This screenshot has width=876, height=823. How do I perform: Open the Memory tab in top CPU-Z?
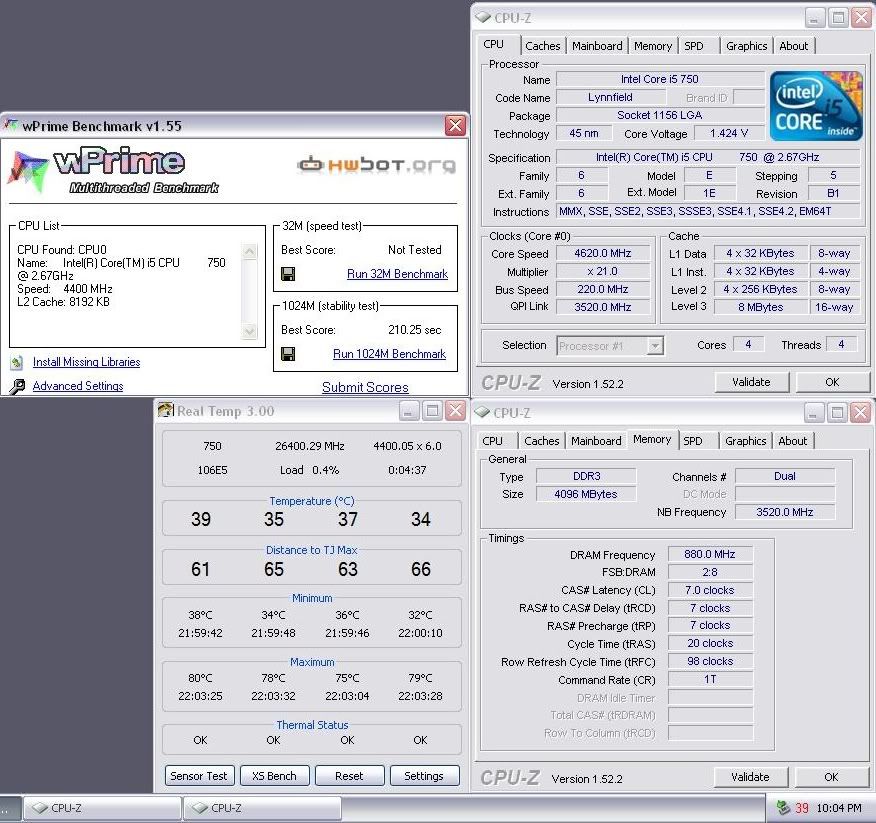point(653,46)
